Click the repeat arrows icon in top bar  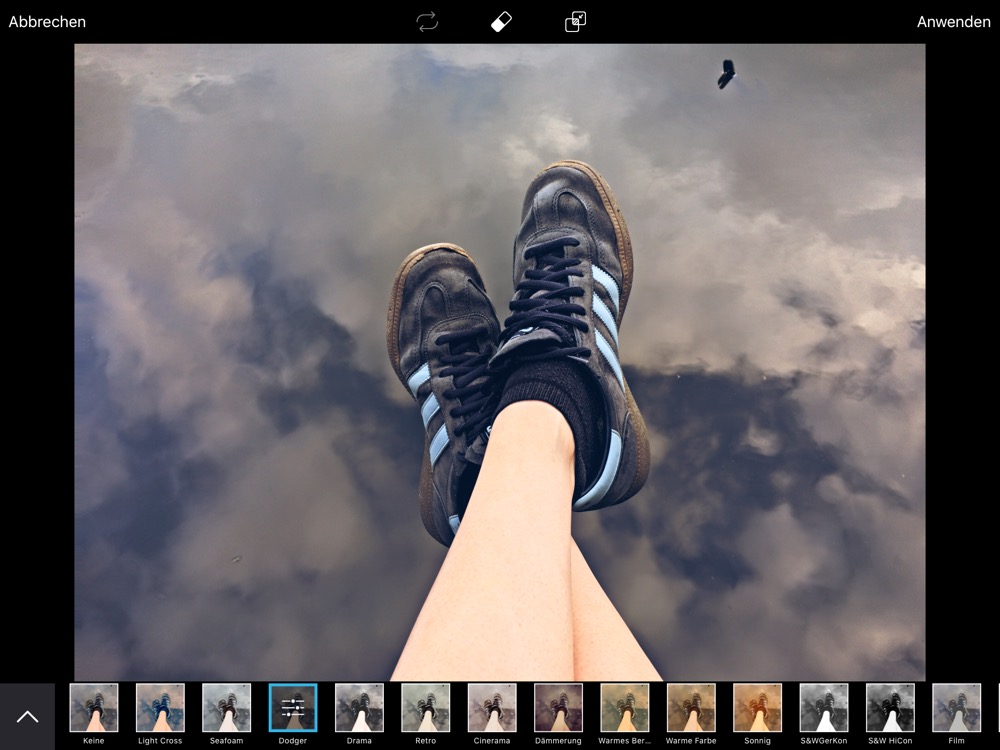[427, 22]
